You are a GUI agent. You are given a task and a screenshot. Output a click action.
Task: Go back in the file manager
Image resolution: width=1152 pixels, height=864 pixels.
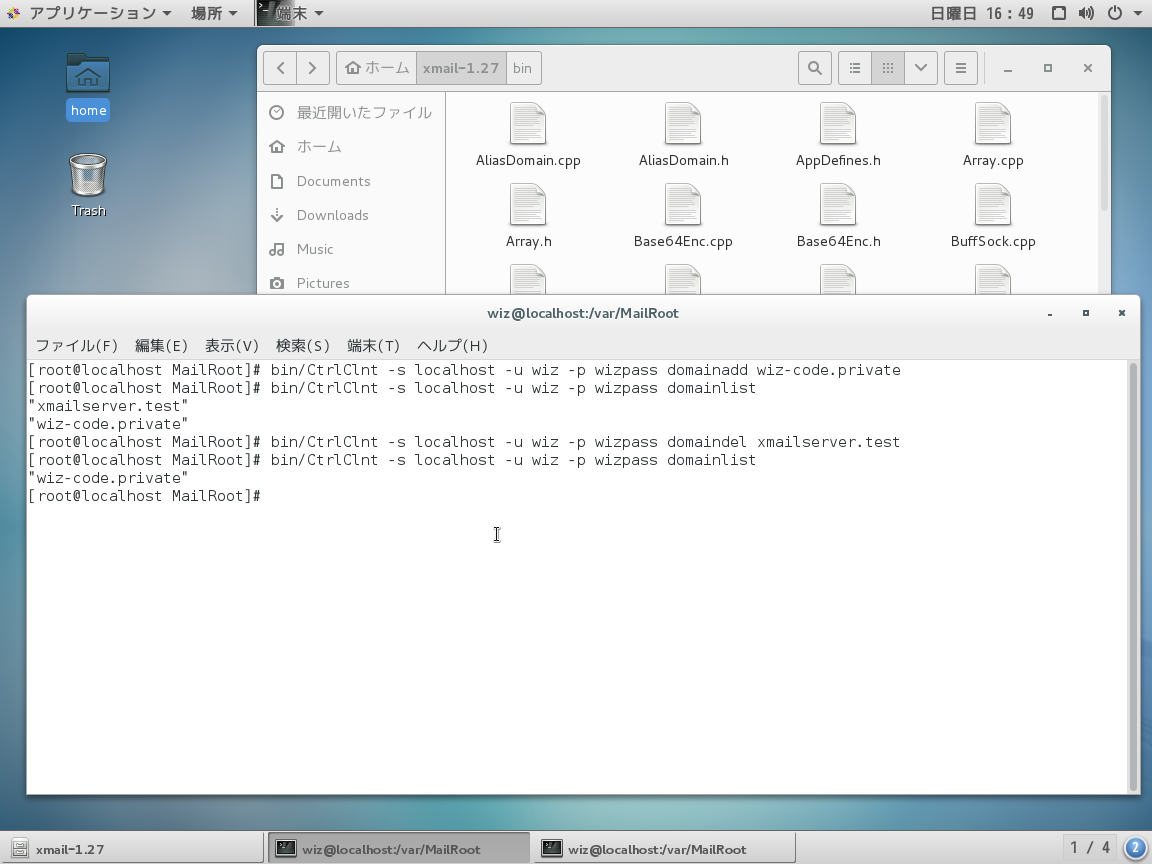[281, 68]
